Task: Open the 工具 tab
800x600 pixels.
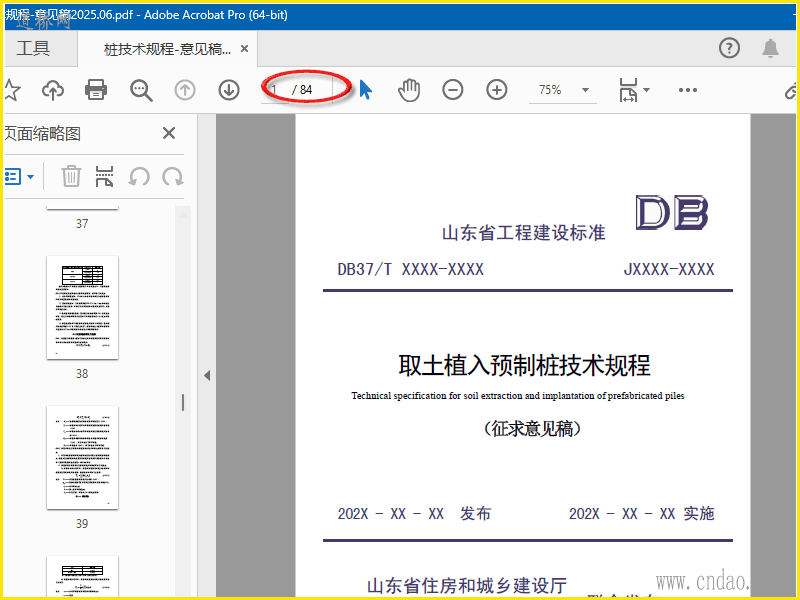Action: [34, 48]
